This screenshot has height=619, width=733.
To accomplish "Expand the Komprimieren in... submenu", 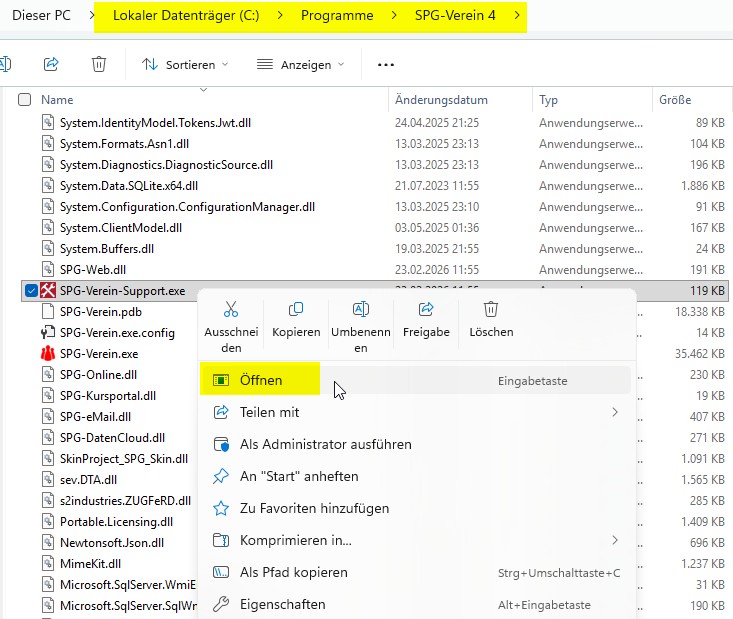I will point(615,541).
